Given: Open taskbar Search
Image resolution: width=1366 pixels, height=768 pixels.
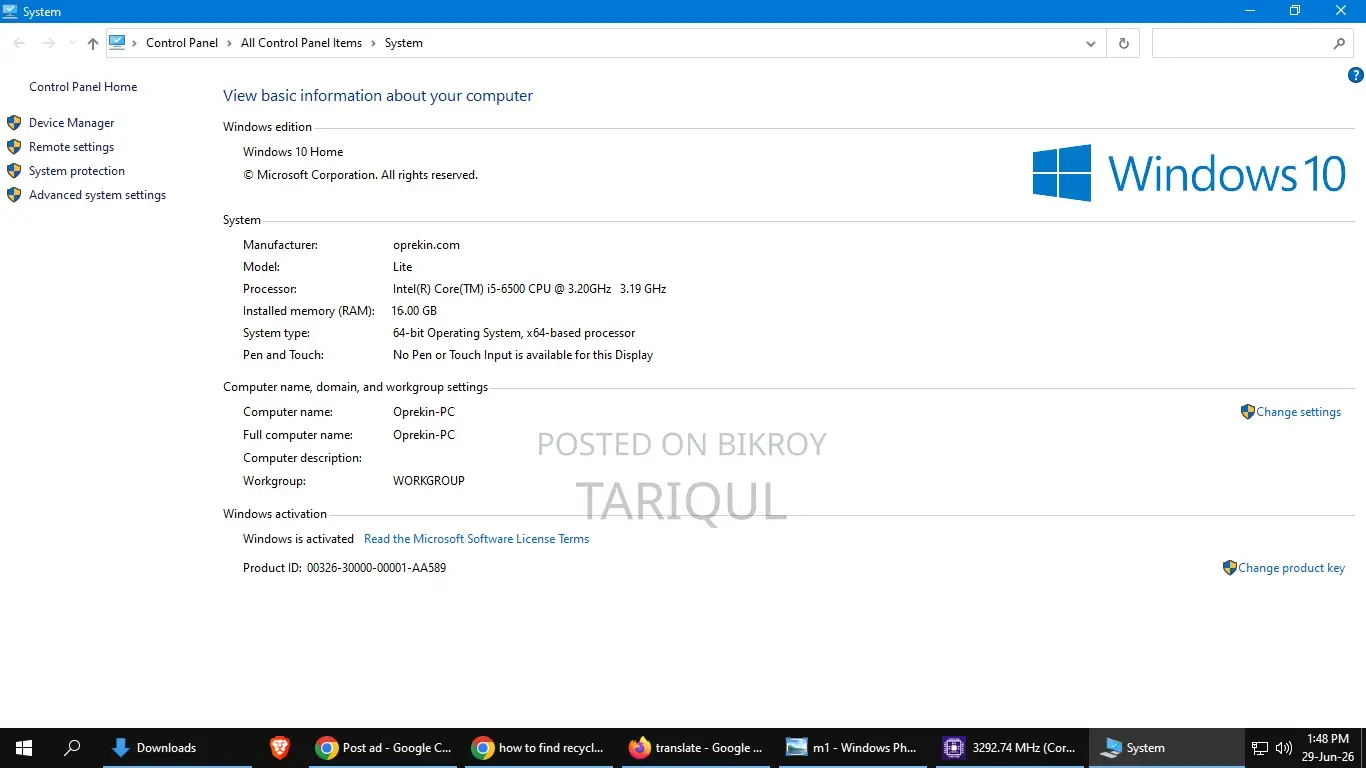Looking at the screenshot, I should [x=72, y=747].
